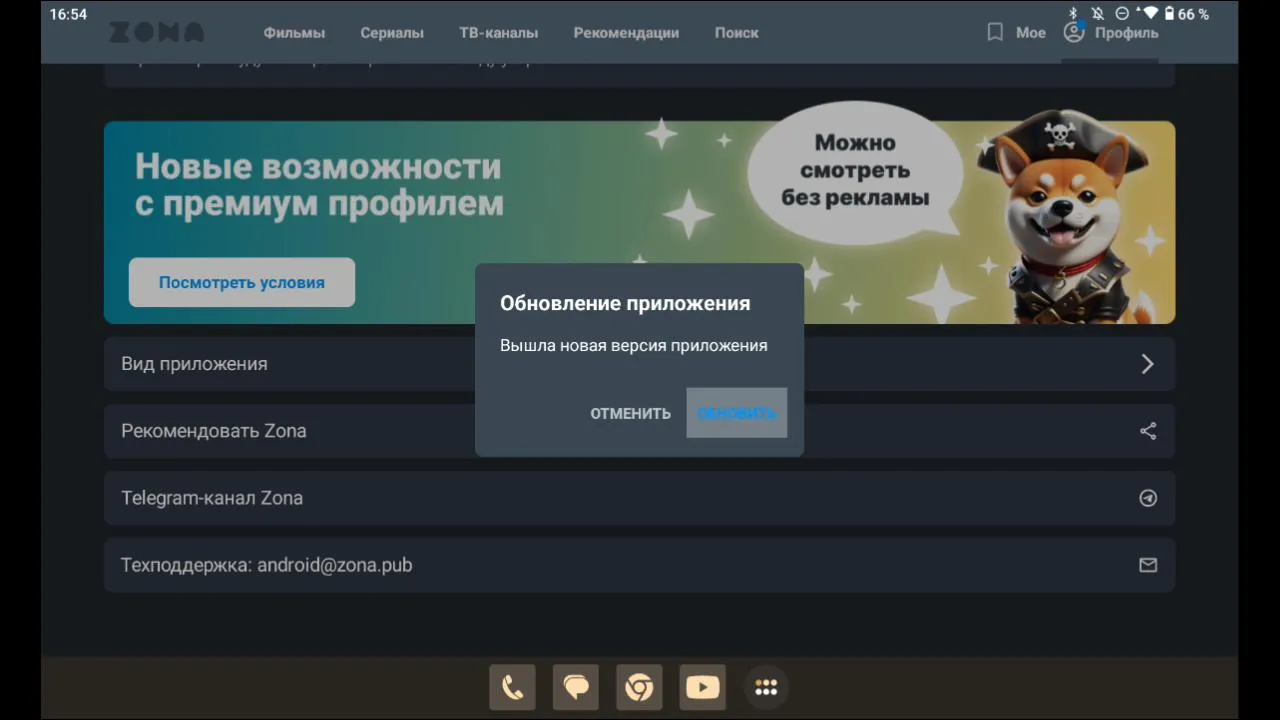1280x720 pixels.
Task: Launch YouTube from the dock
Action: [703, 687]
